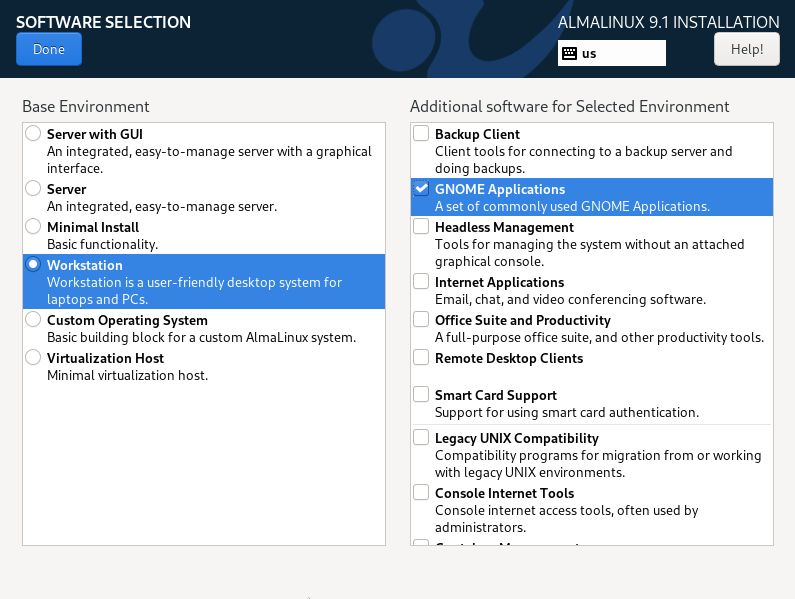The image size is (795, 599).
Task: Click the 'Internet Applications' label
Action: (499, 283)
